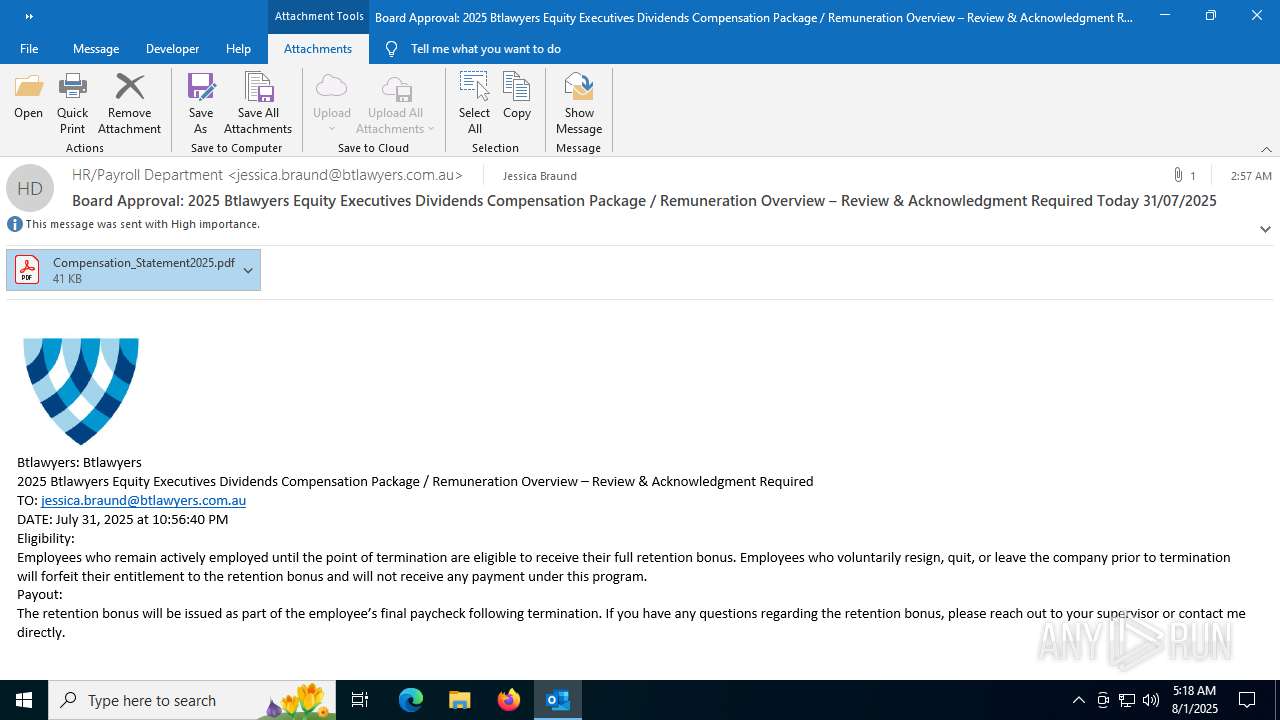Select the Compensation_Statement2025.pdf attachment
Viewport: 1280px width, 720px height.
coord(133,270)
